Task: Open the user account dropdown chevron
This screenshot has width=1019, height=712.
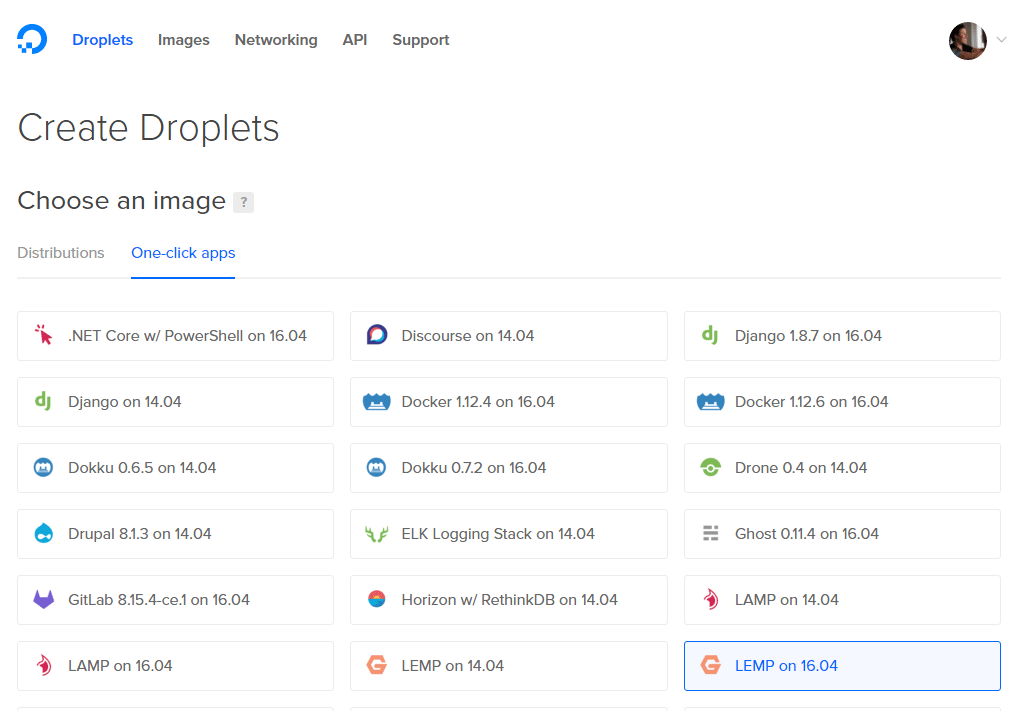Action: click(x=1001, y=40)
